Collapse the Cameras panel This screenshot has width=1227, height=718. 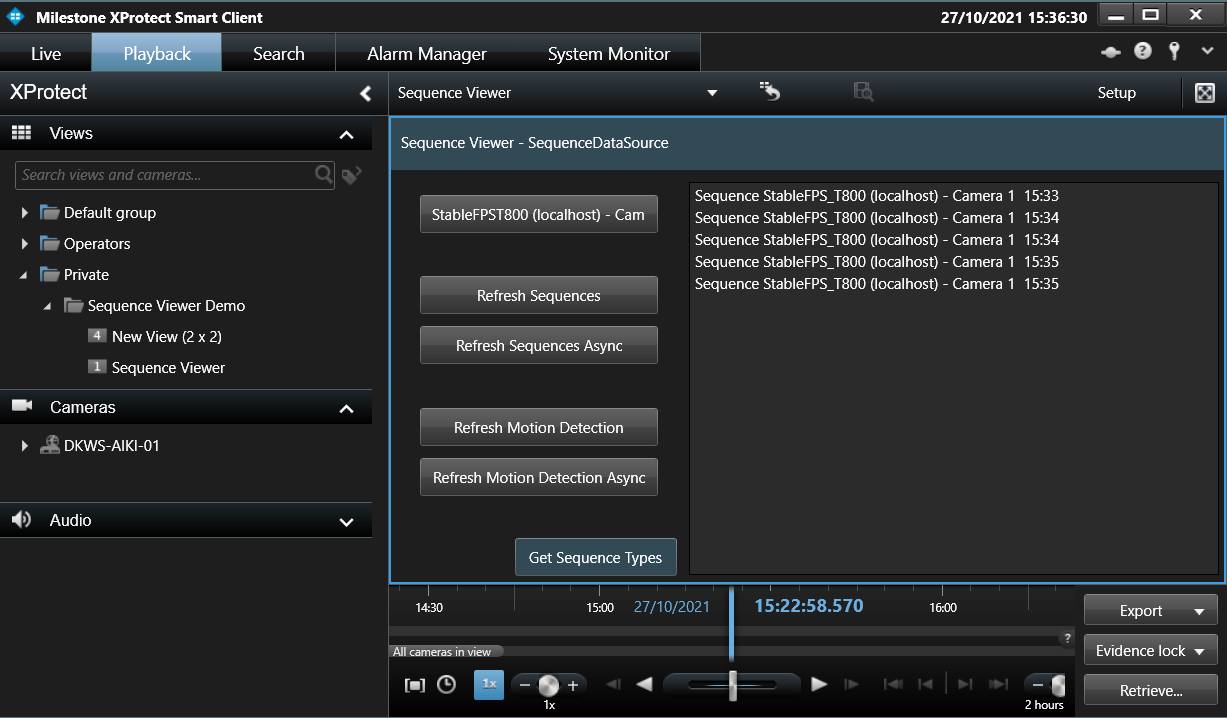pos(346,408)
